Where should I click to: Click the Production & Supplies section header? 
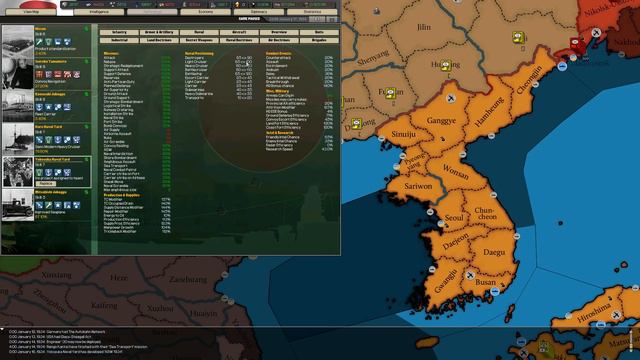pyautogui.click(x=122, y=195)
